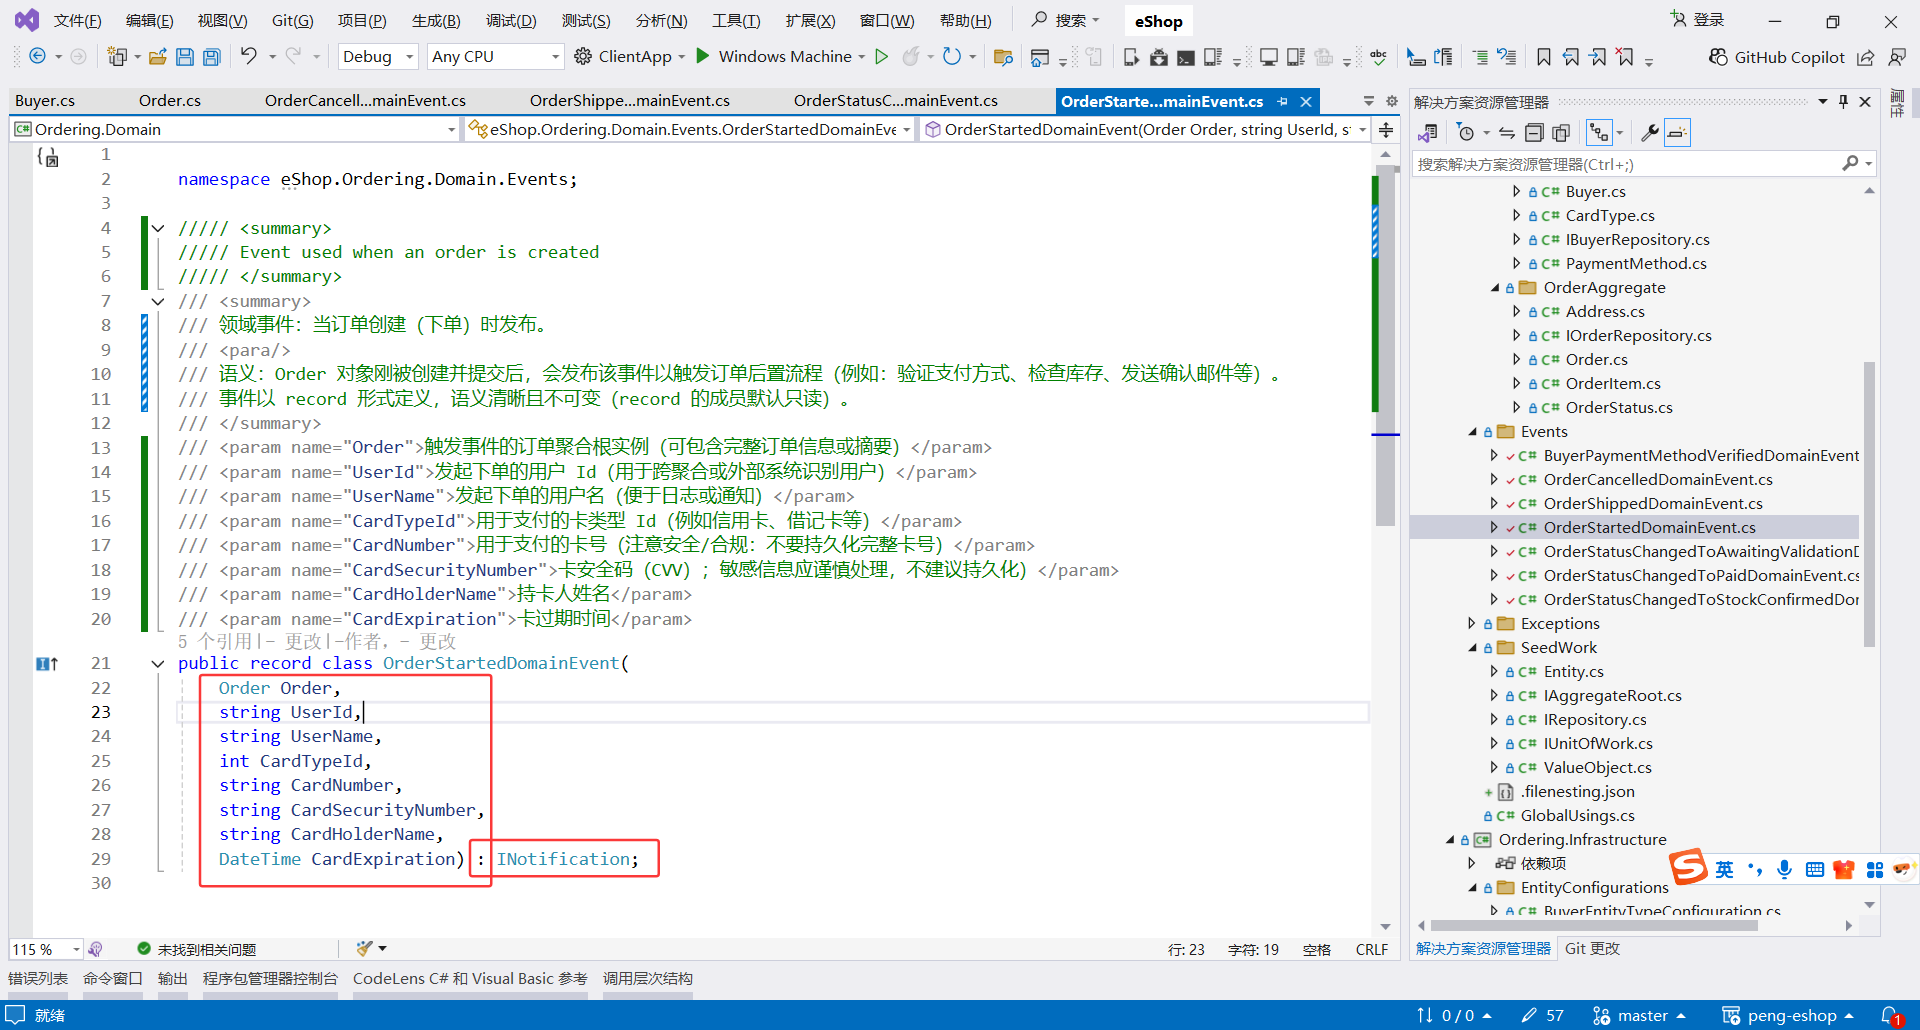Click the 5 个引用 CodeLens link
The image size is (1920, 1030).
tap(215, 641)
